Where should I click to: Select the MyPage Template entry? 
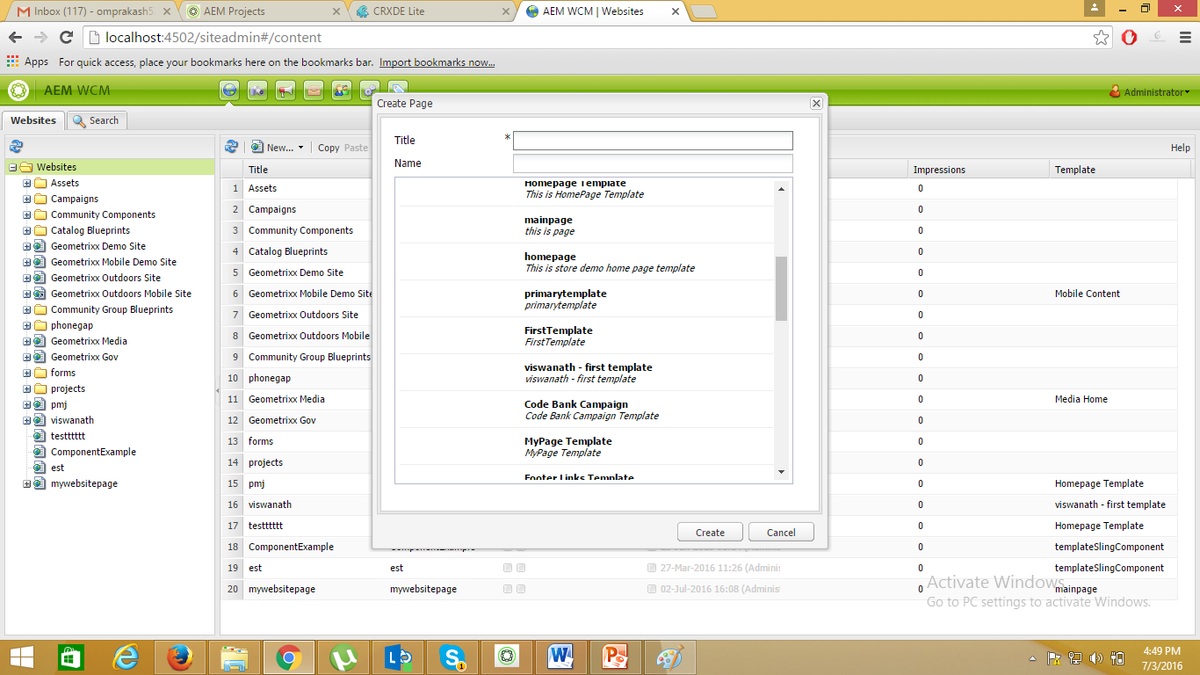(x=587, y=447)
